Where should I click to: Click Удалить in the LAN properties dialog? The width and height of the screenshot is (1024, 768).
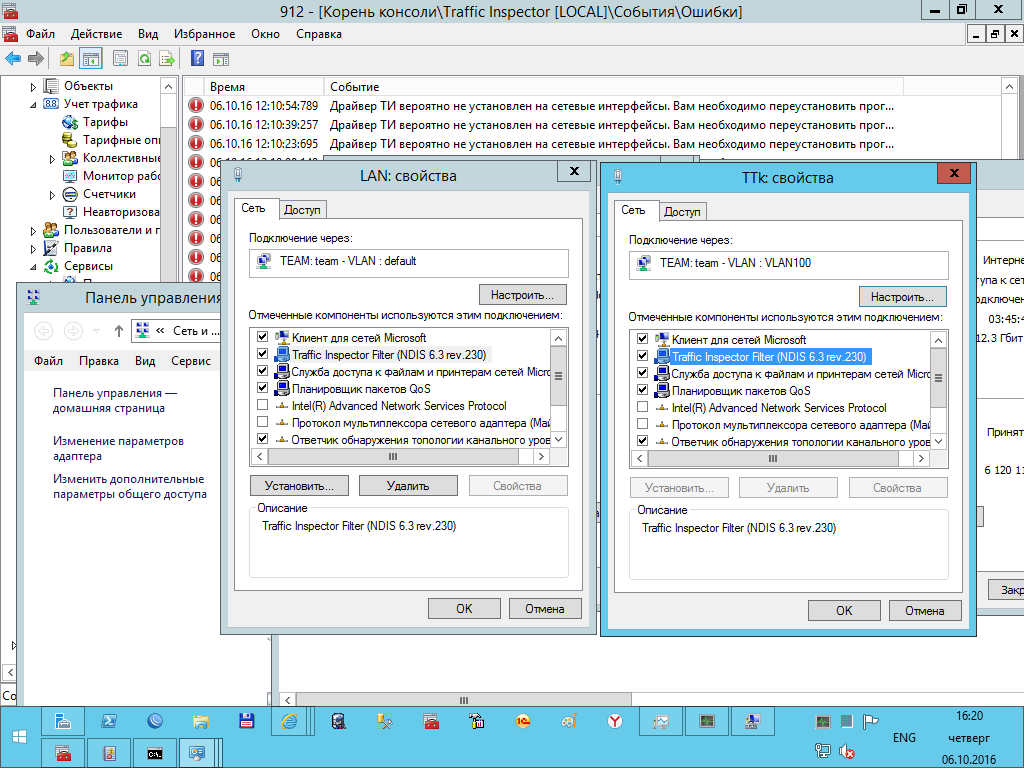(x=408, y=486)
